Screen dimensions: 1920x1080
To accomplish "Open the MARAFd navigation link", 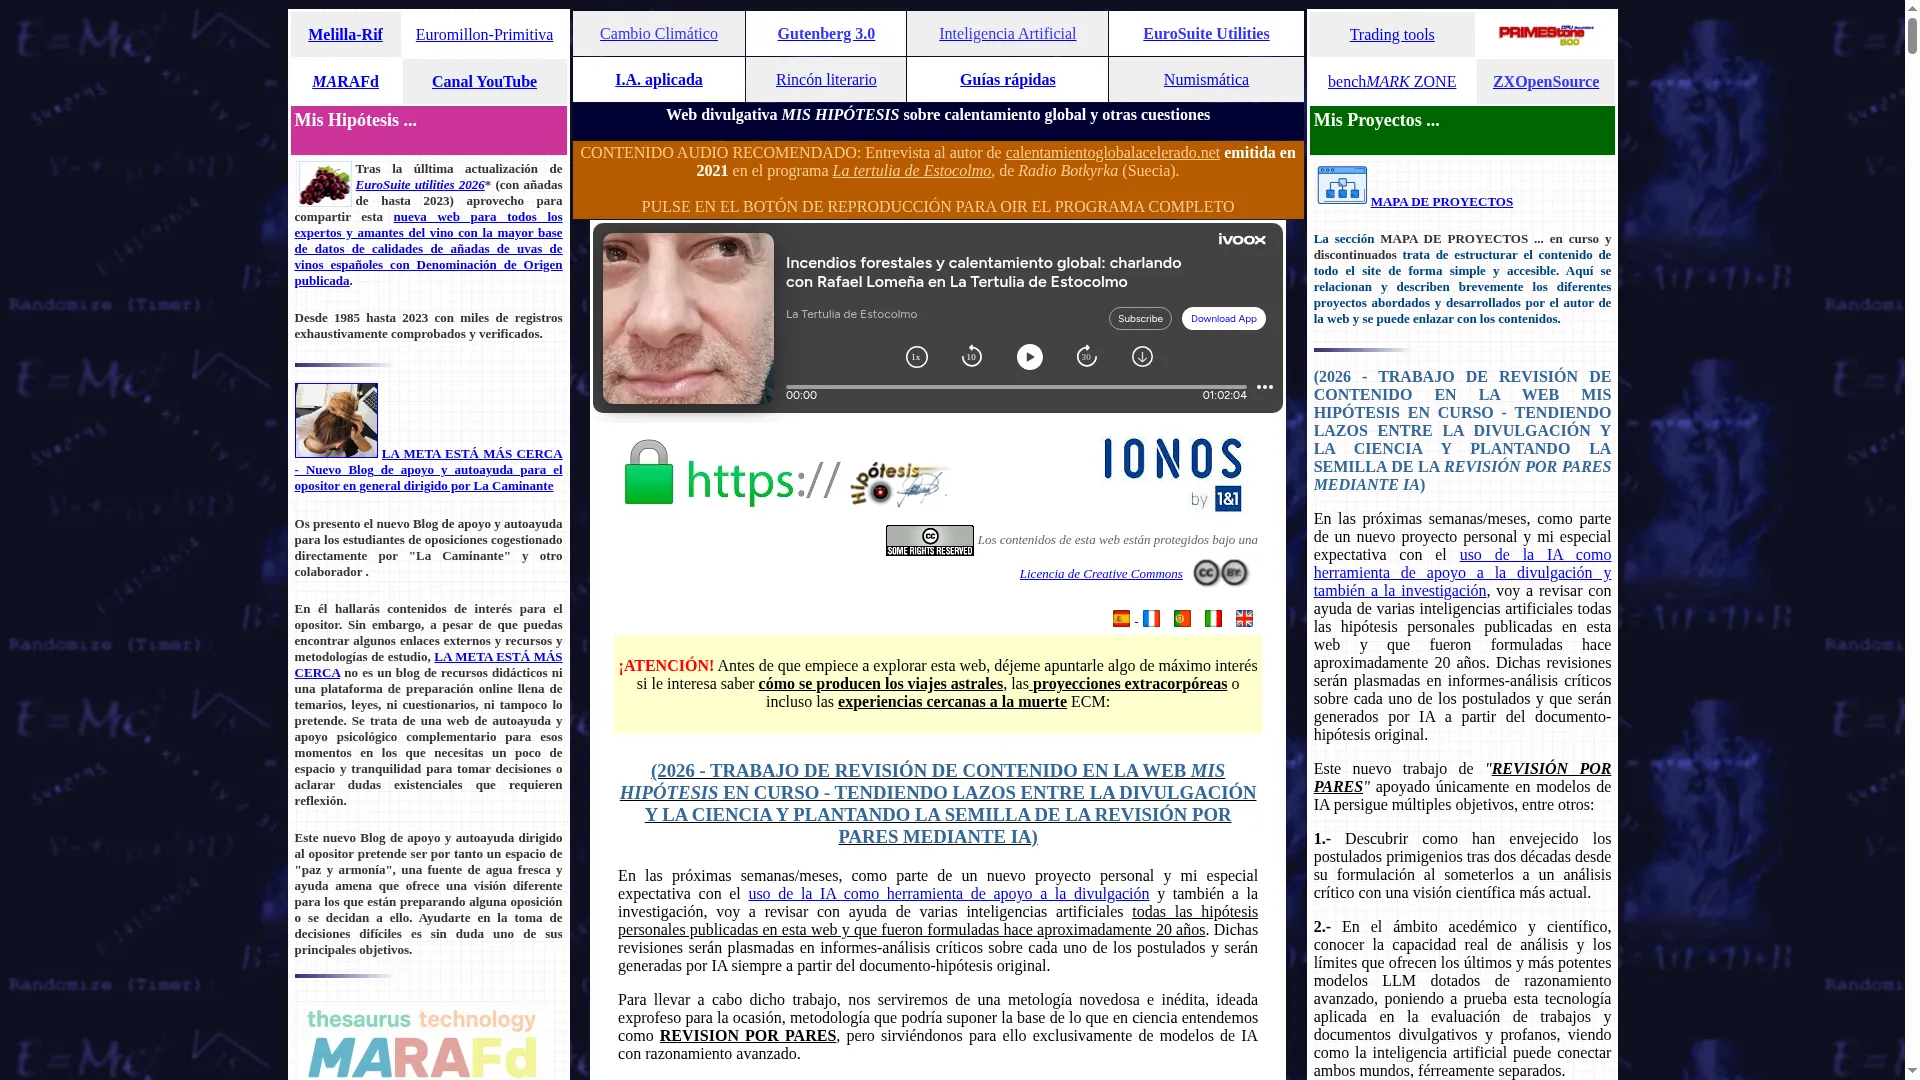I will coord(345,81).
